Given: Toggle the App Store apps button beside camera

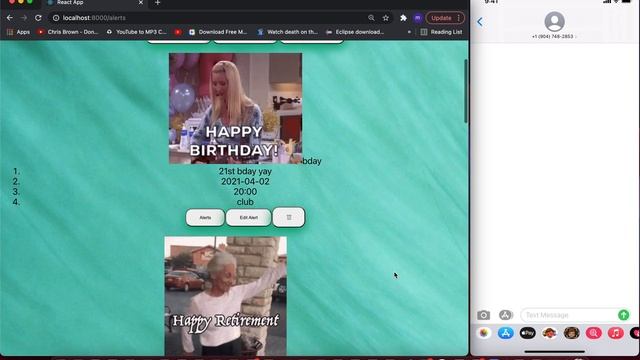Looking at the screenshot, I should 505,315.
